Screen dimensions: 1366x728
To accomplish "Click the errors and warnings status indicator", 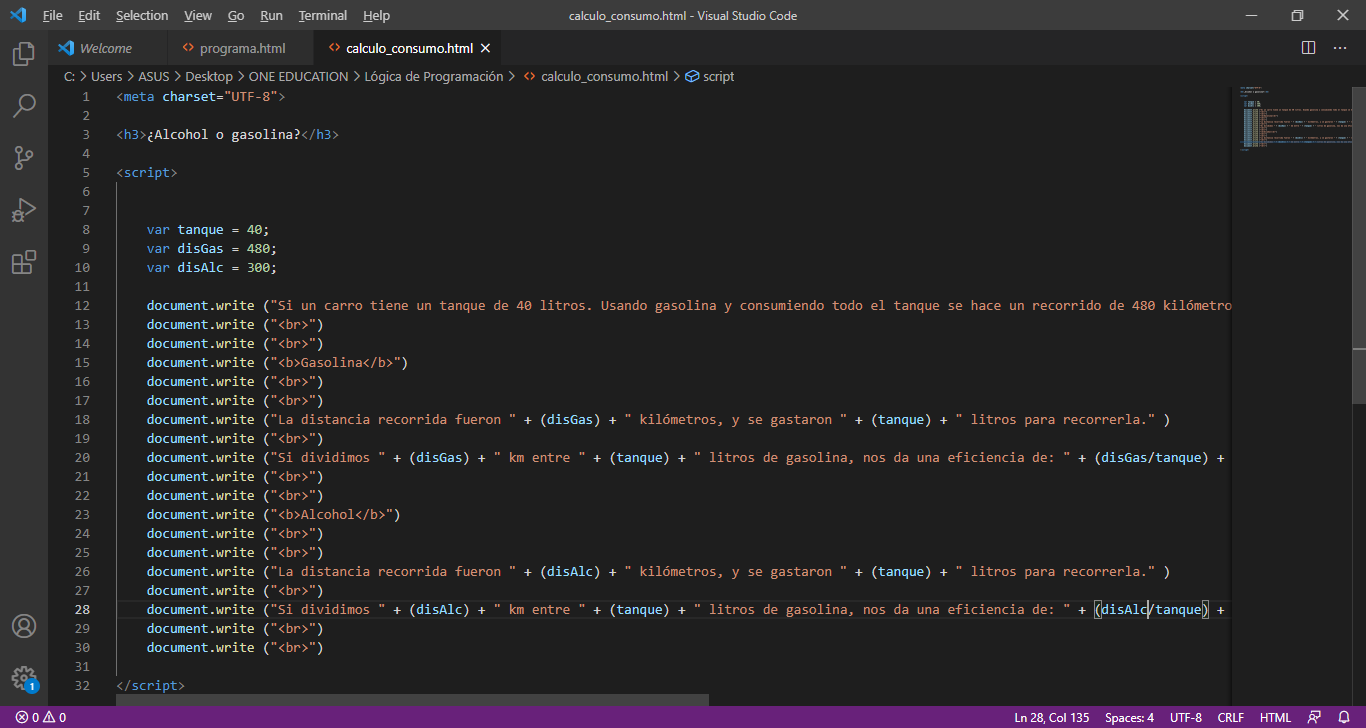I will [x=40, y=718].
